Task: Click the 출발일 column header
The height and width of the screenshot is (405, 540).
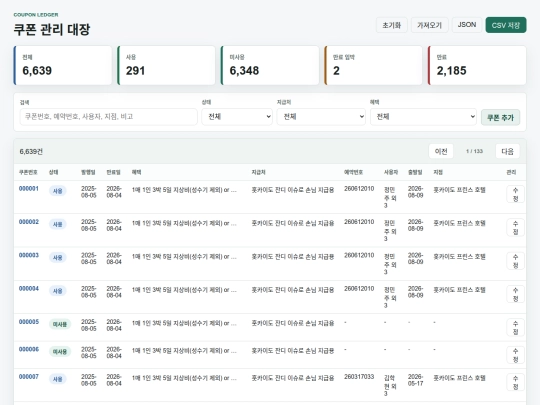Action: point(415,172)
